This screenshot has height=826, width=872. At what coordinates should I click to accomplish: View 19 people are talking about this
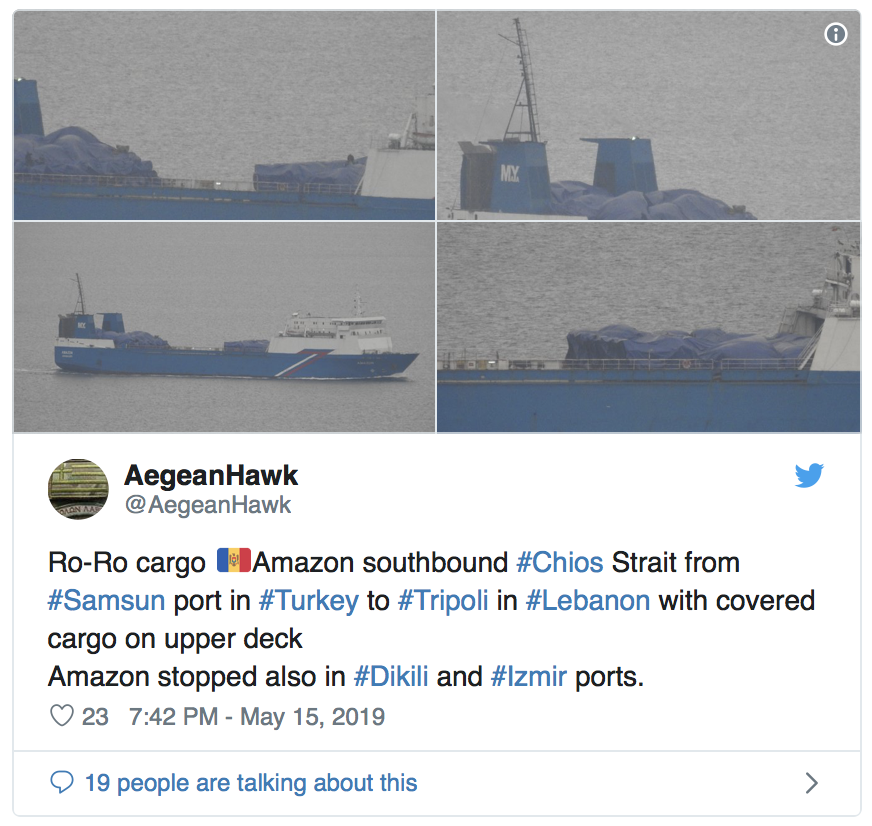pos(251,783)
